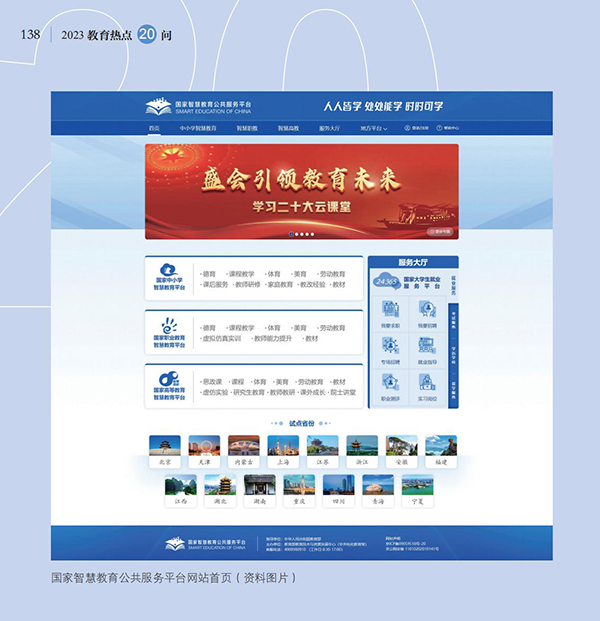Click the 更多专题 button on the banner
The width and height of the screenshot is (600, 621).
tap(440, 232)
